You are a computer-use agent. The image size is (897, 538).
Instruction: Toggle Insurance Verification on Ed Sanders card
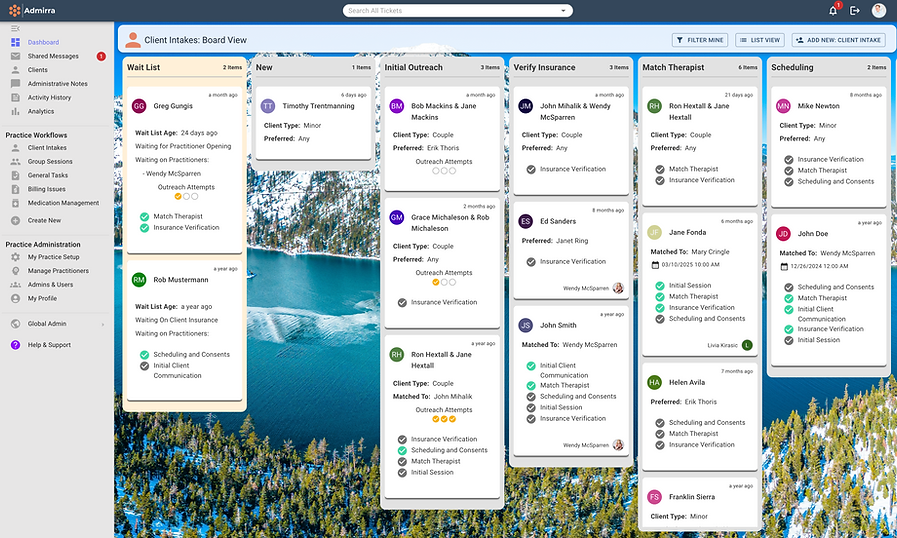531,262
